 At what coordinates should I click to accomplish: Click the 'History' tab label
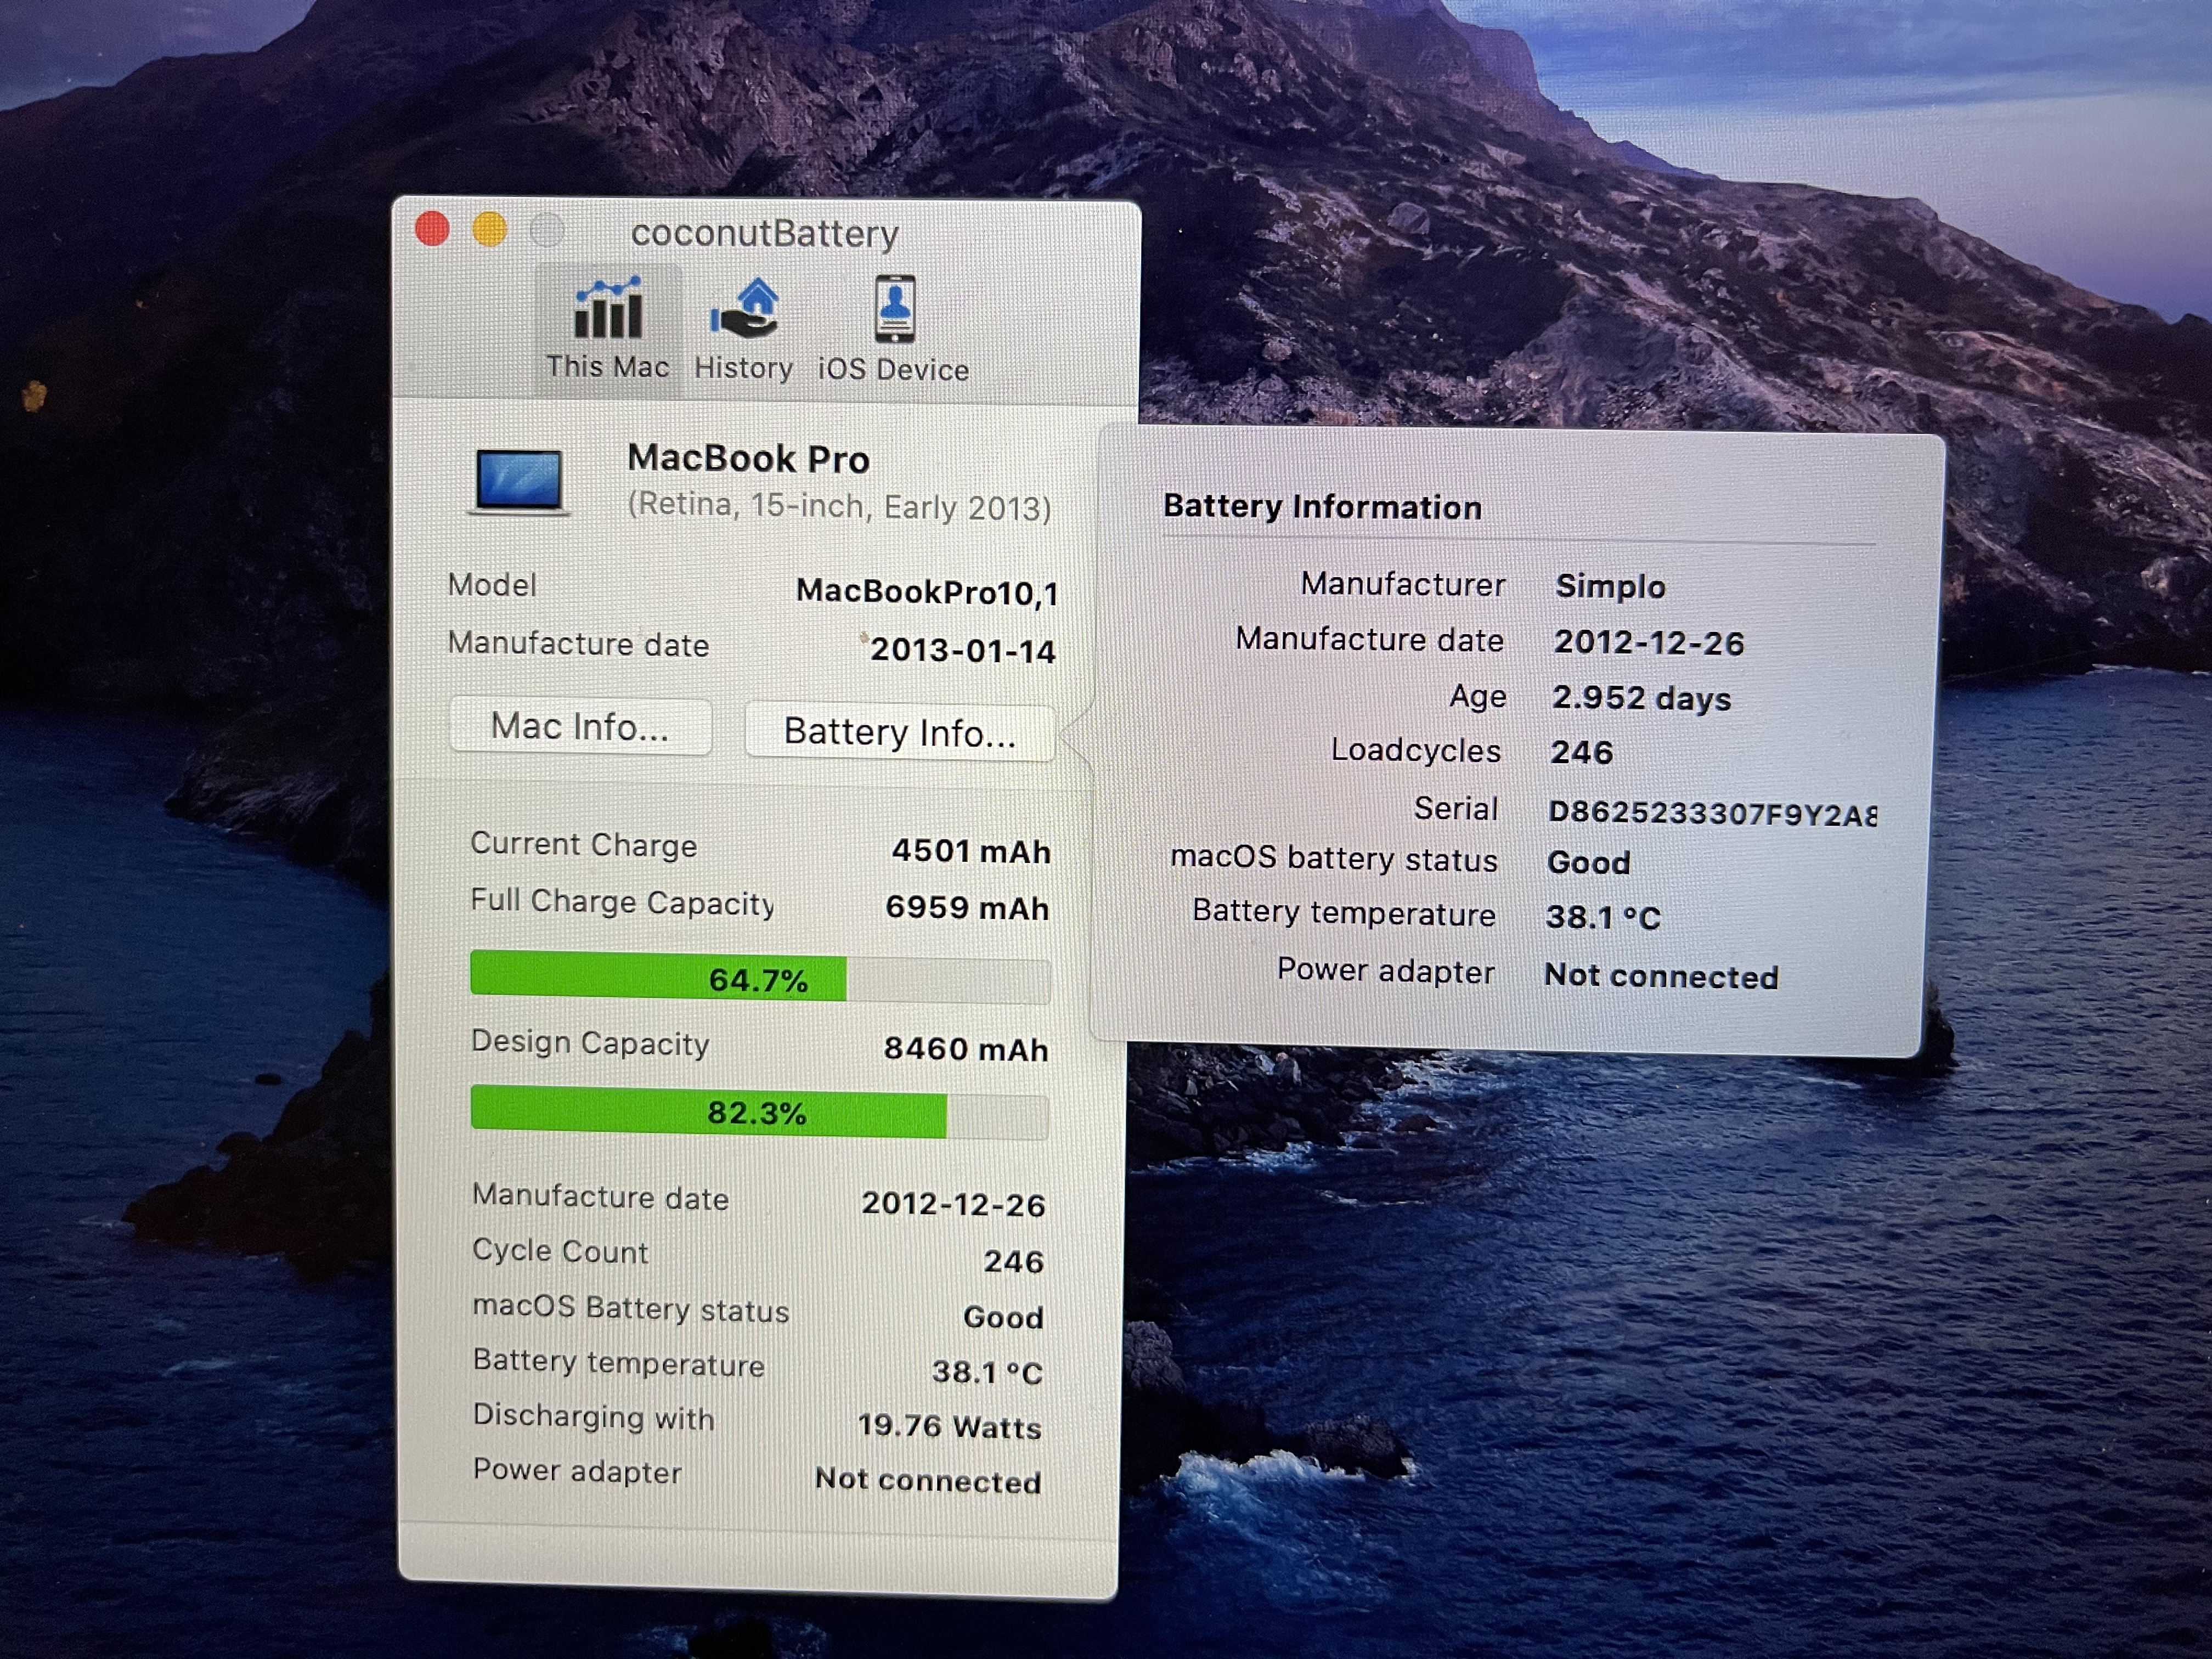pyautogui.click(x=744, y=368)
